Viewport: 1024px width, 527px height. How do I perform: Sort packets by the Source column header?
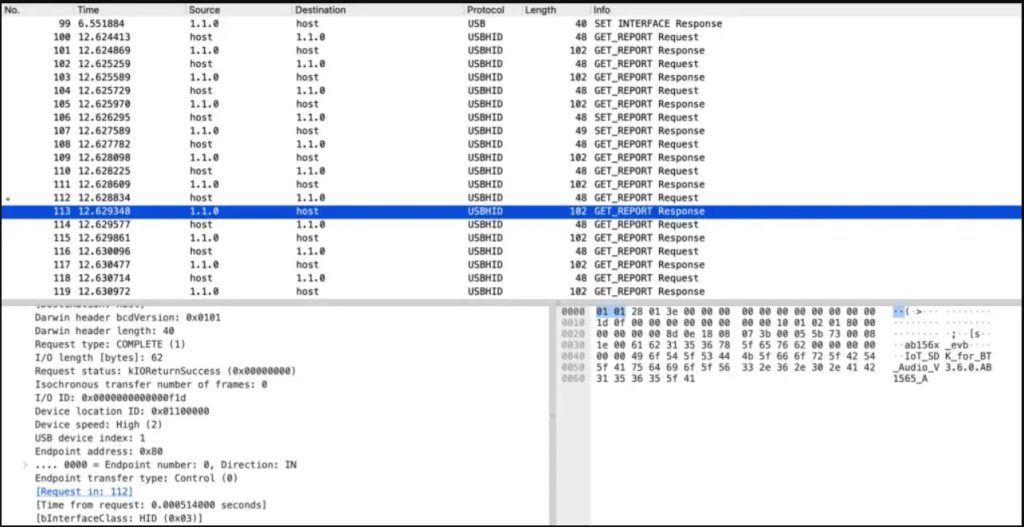[239, 10]
